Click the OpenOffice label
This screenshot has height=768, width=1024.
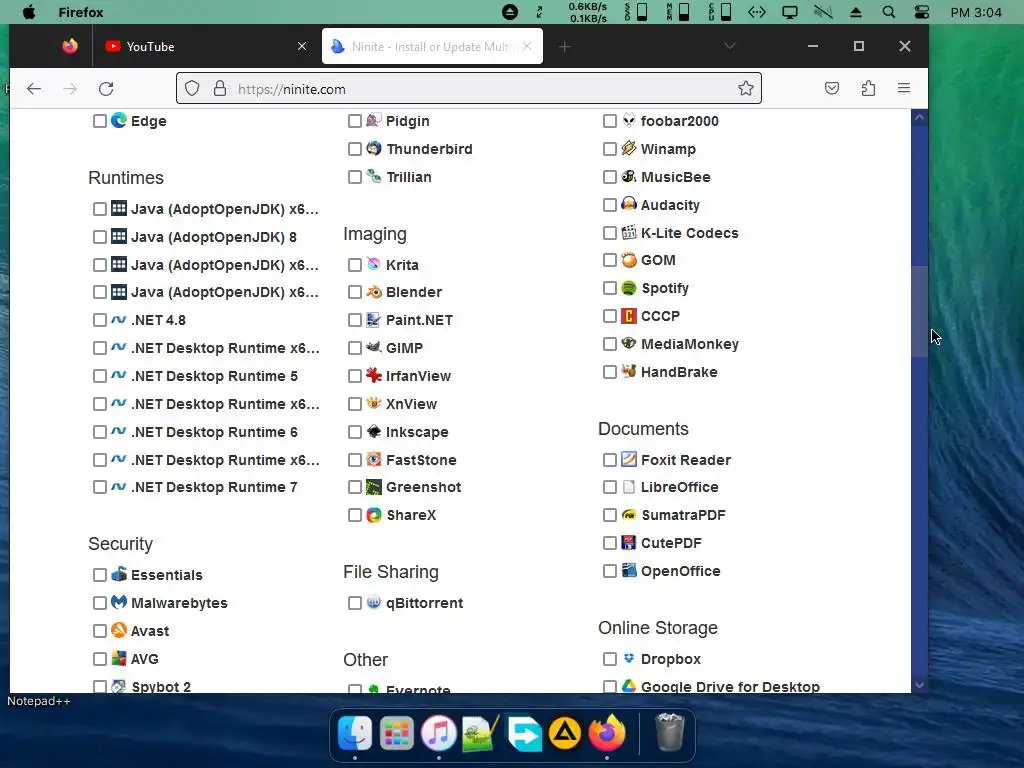(680, 571)
